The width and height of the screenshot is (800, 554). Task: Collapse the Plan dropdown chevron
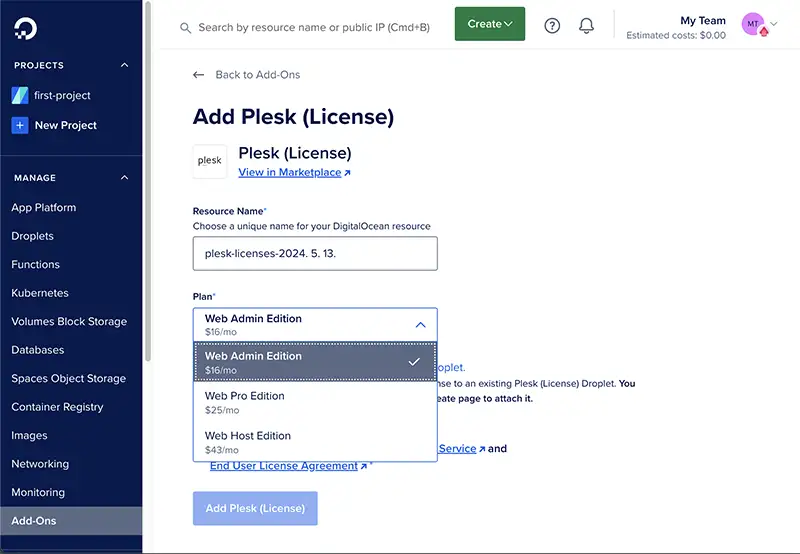click(420, 324)
